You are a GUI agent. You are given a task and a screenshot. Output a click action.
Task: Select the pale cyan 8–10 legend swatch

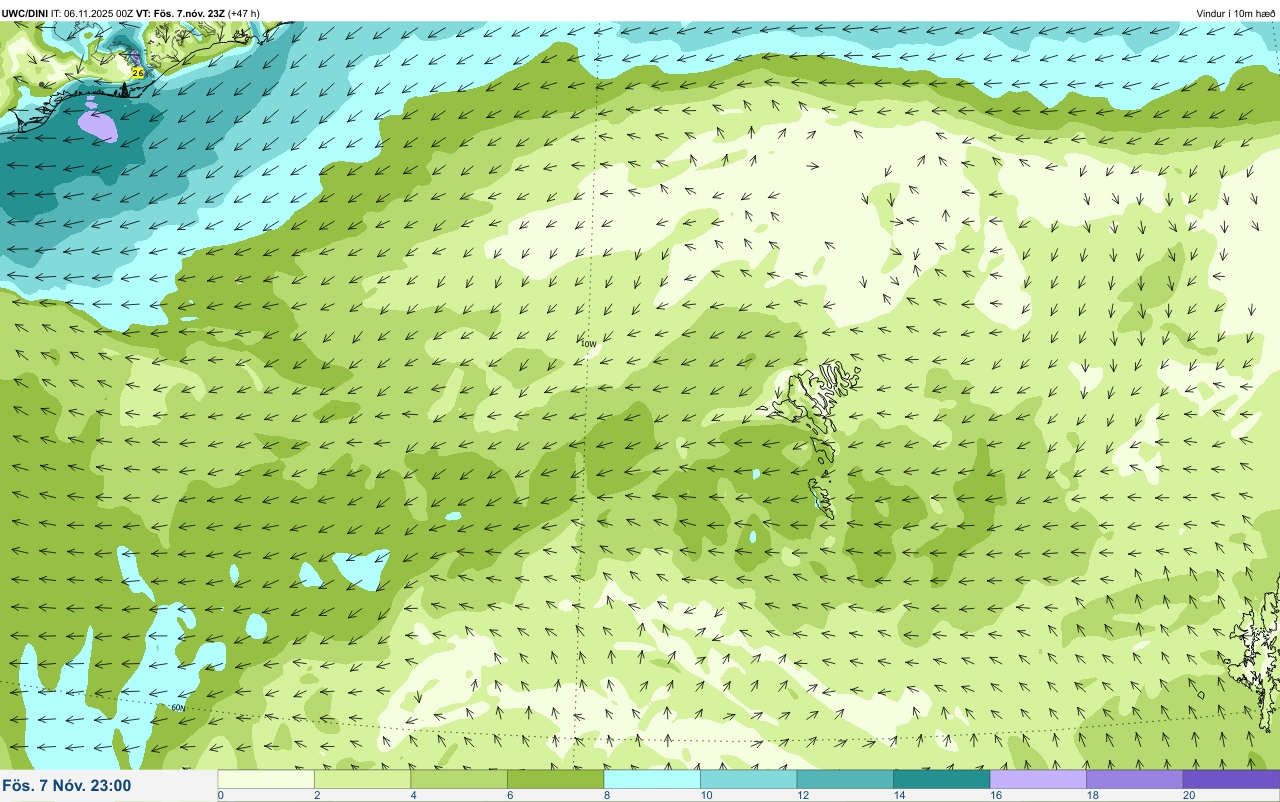pyautogui.click(x=652, y=779)
